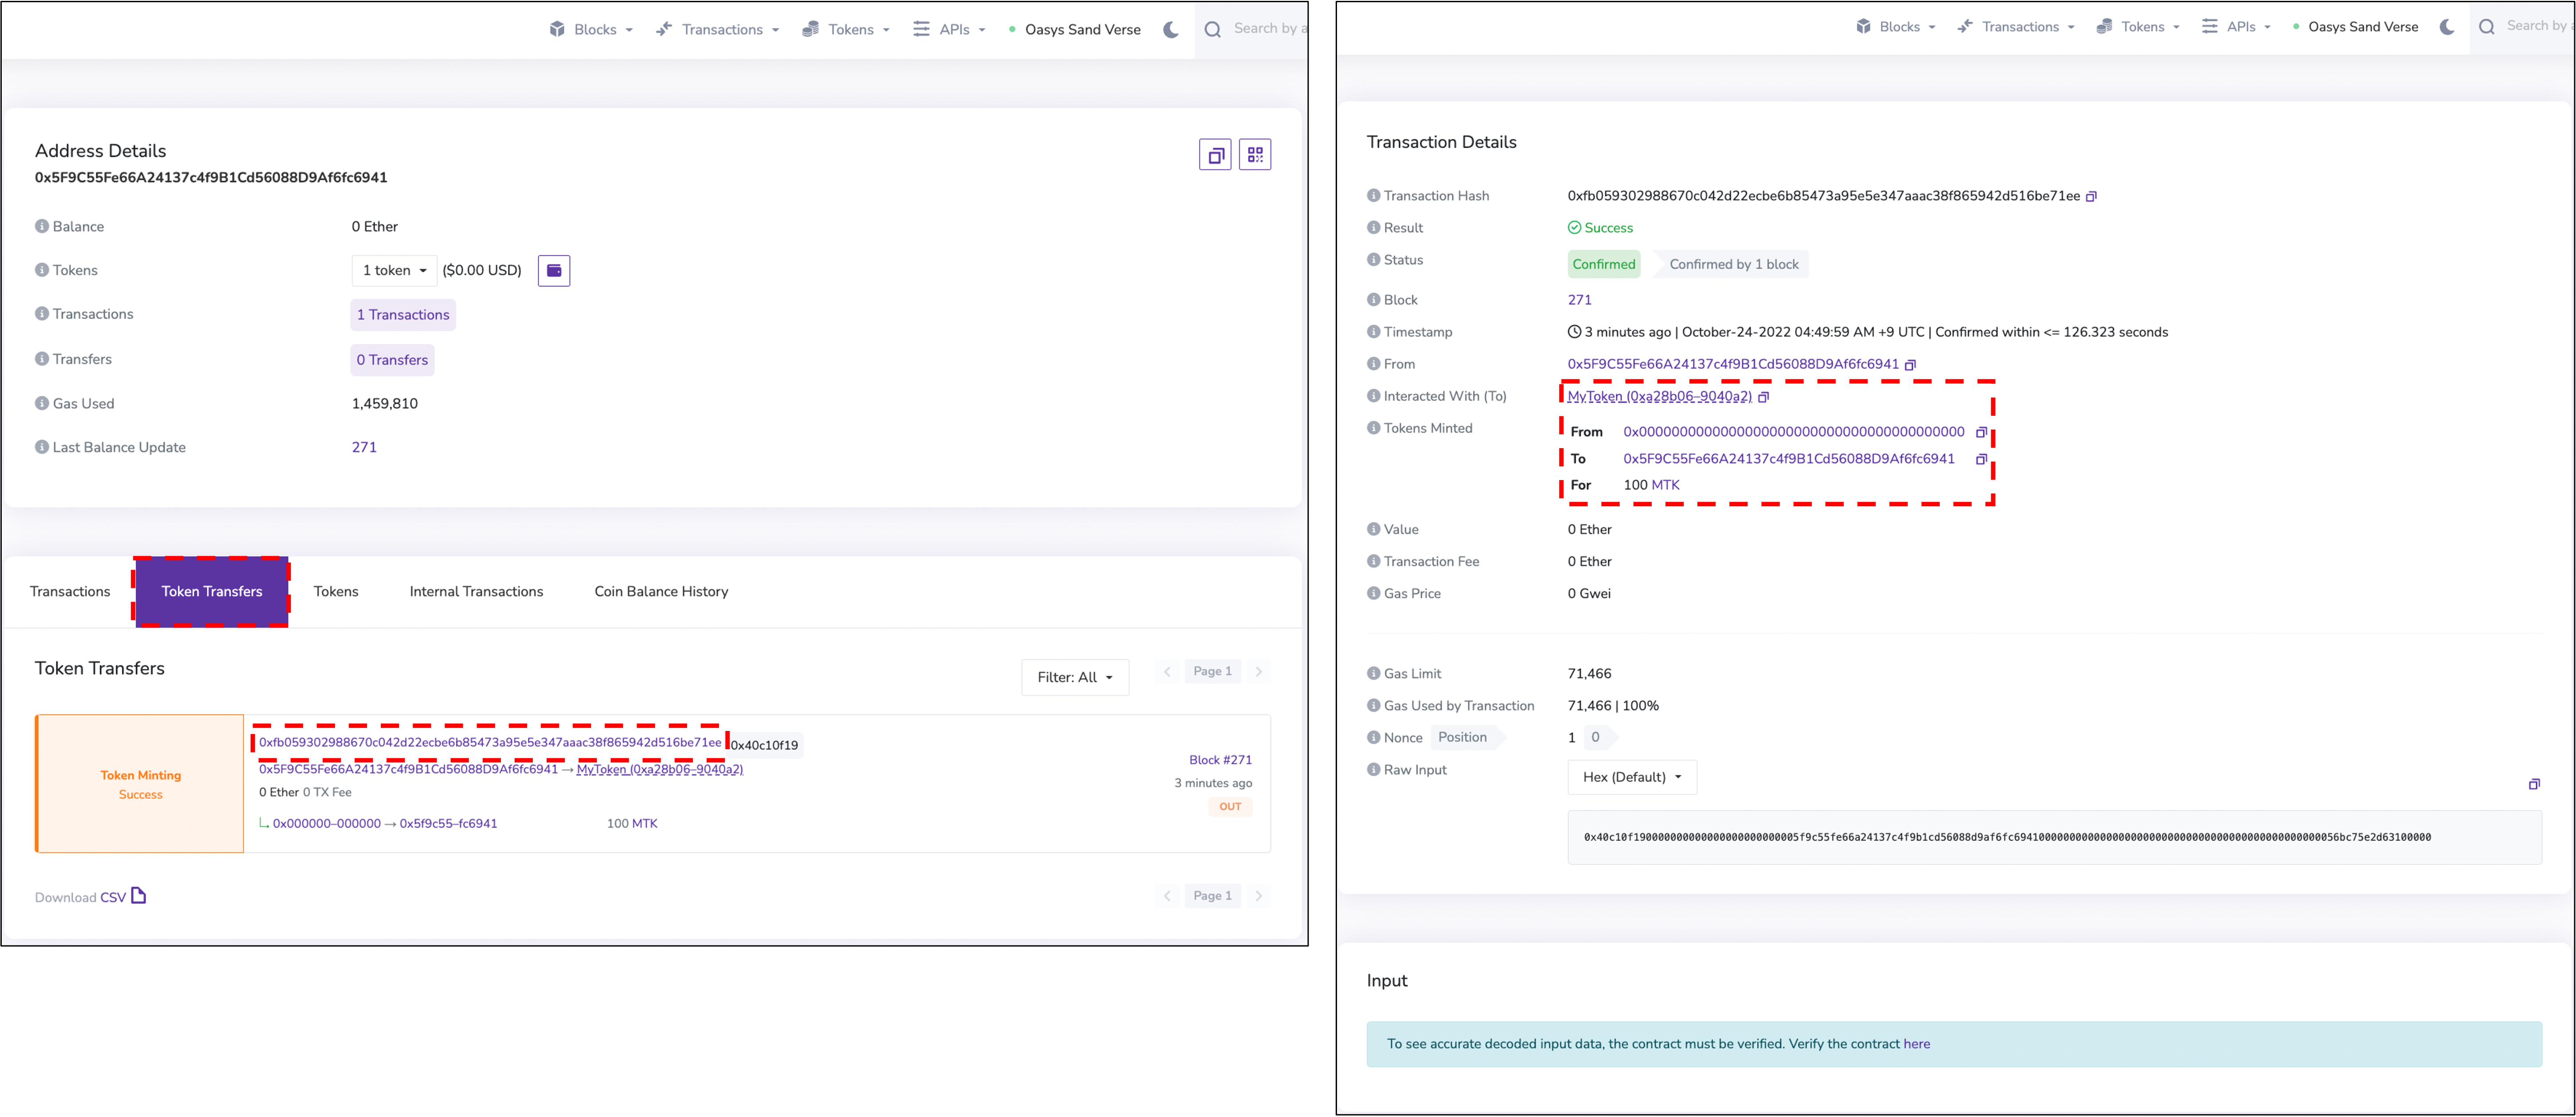The image size is (2576, 1117).
Task: Open transaction hash link in token transfer
Action: (x=490, y=743)
